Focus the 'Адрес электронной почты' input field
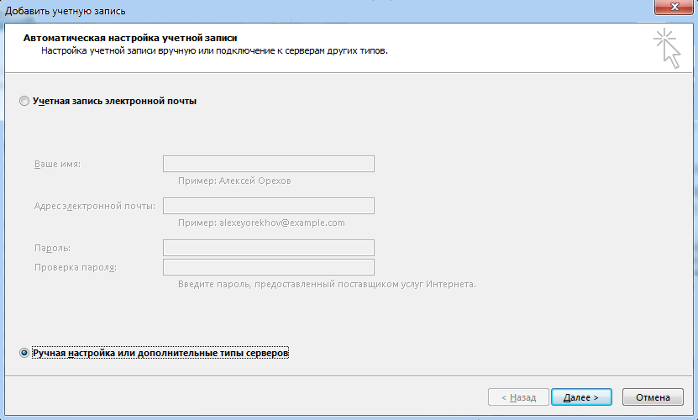This screenshot has height=420, width=698. pos(268,206)
